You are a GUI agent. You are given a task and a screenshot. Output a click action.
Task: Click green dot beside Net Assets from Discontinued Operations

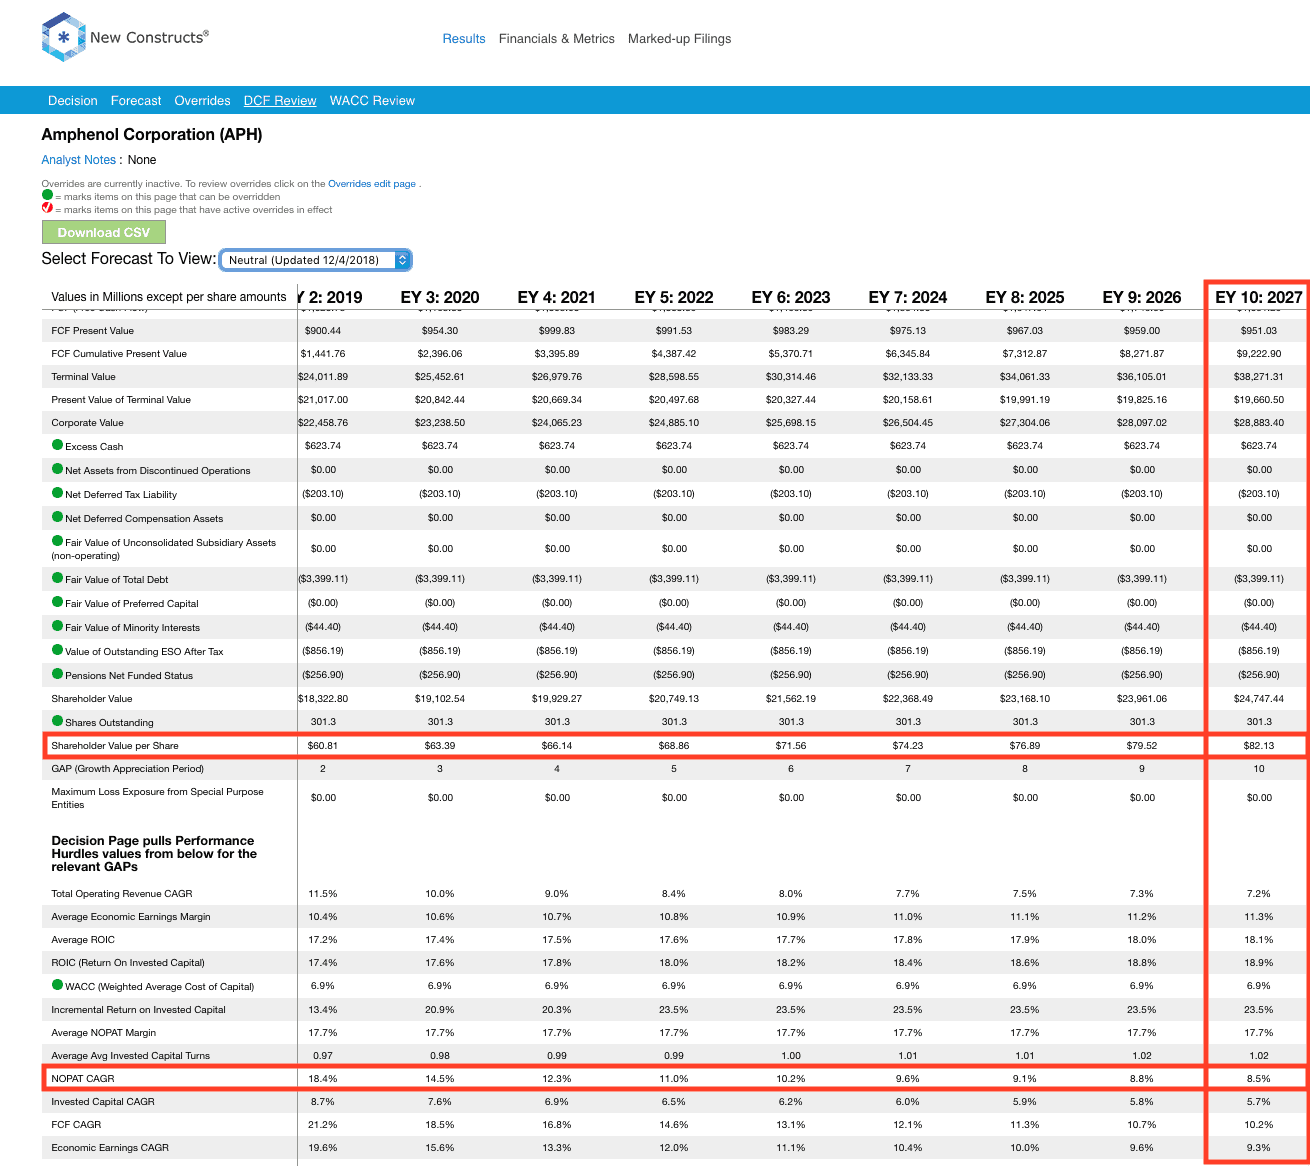click(x=57, y=469)
